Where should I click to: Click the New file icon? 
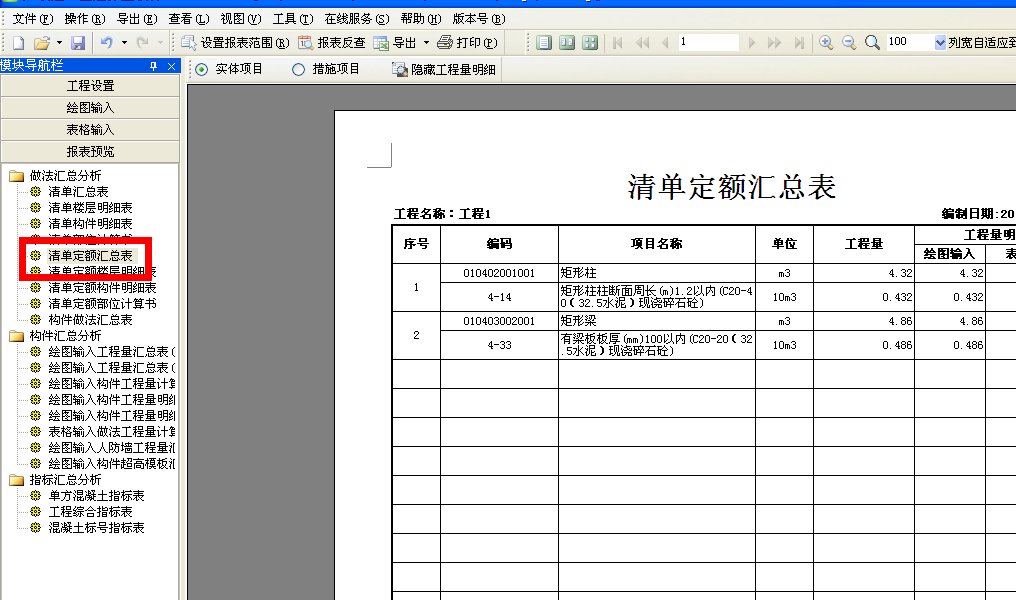click(18, 43)
